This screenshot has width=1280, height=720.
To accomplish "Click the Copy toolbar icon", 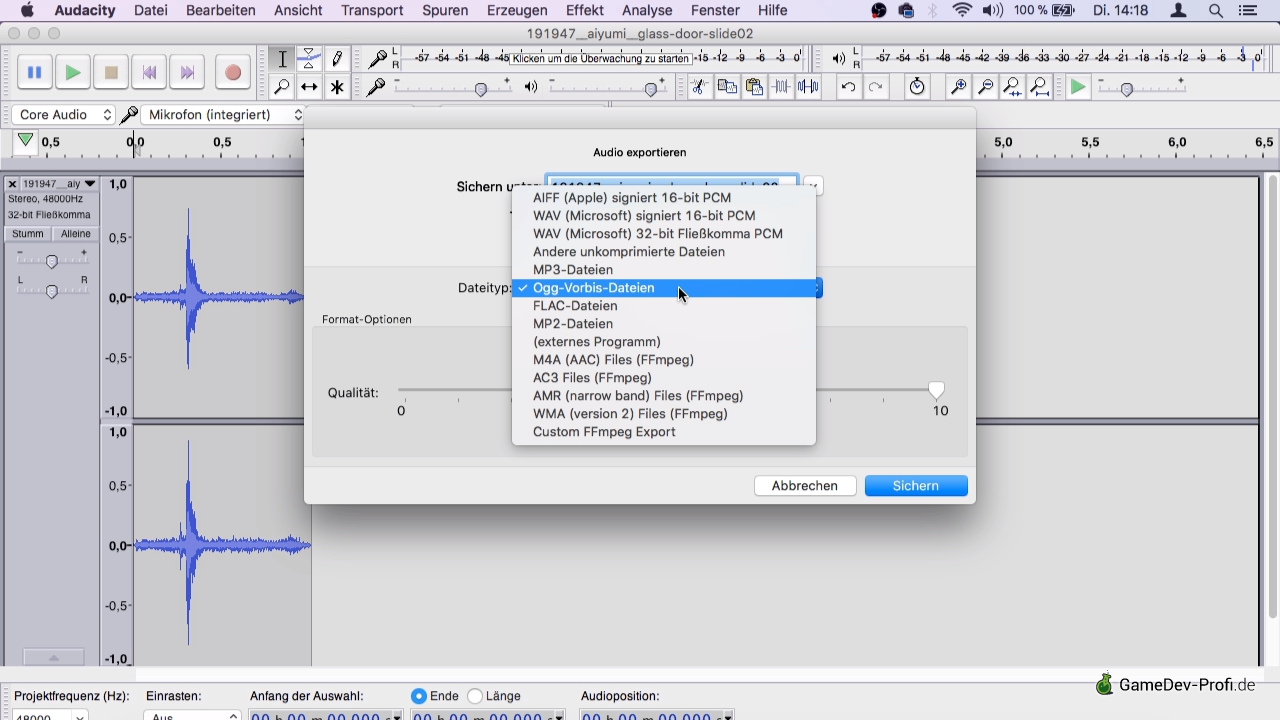I will pos(727,87).
